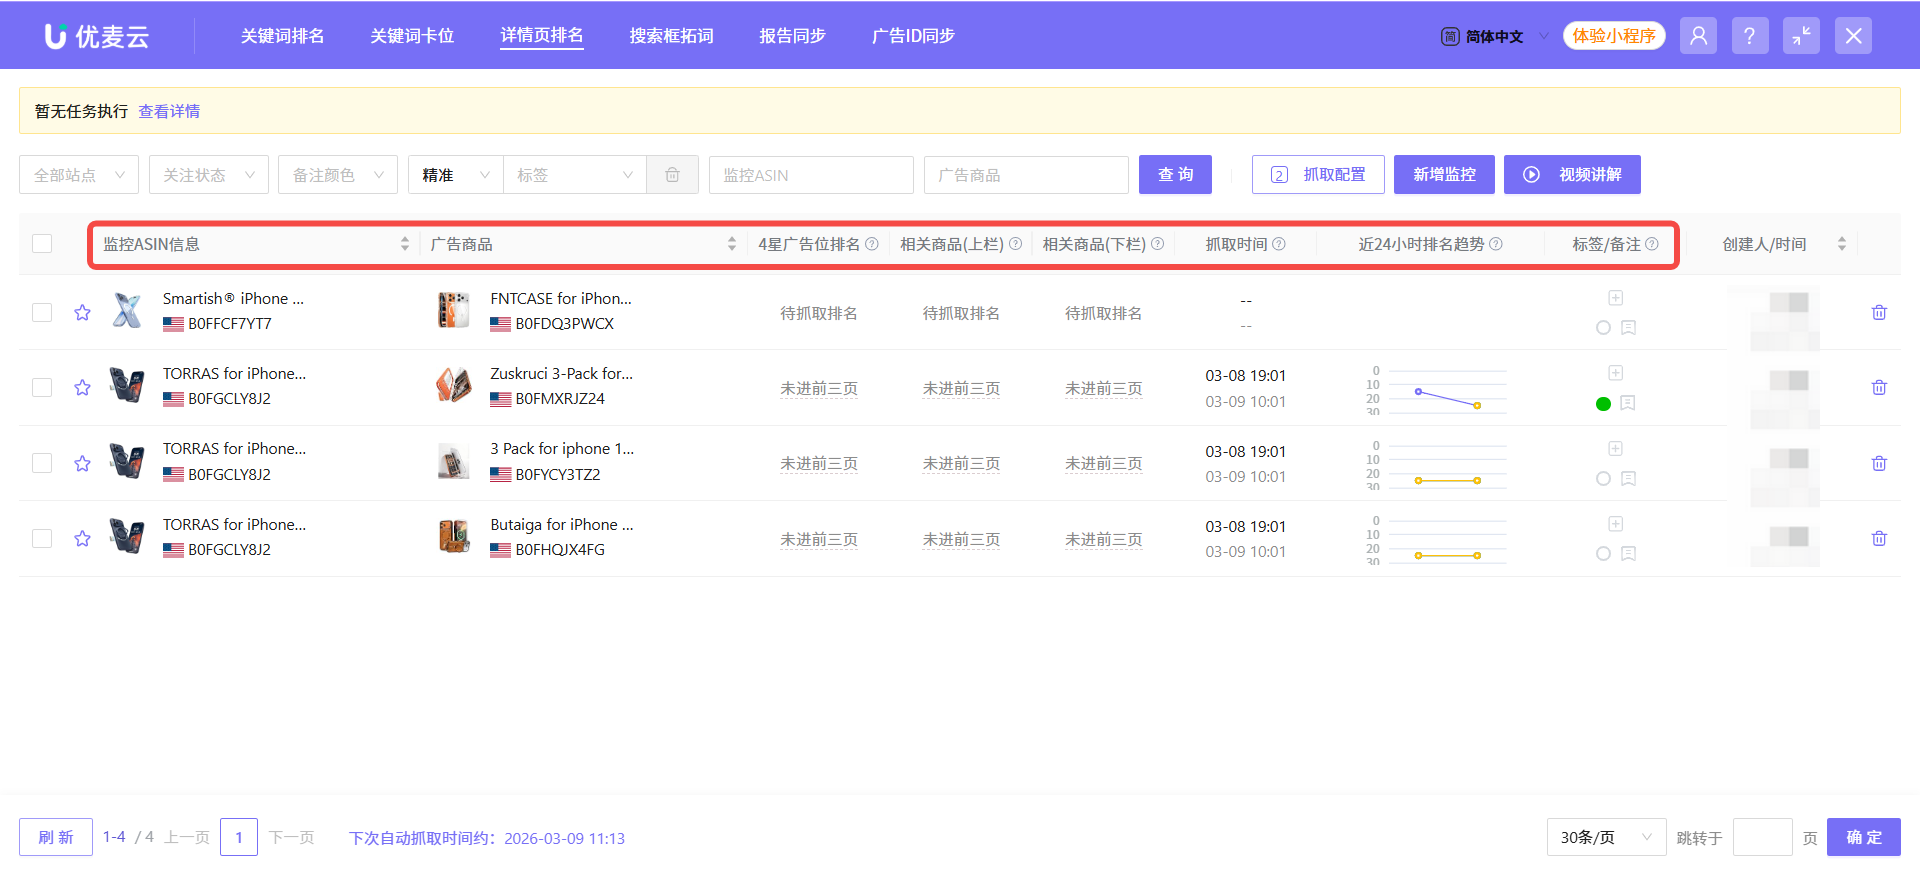Image resolution: width=1920 pixels, height=878 pixels.
Task: Click help icon next to 抓取时间 header
Action: pyautogui.click(x=1279, y=244)
